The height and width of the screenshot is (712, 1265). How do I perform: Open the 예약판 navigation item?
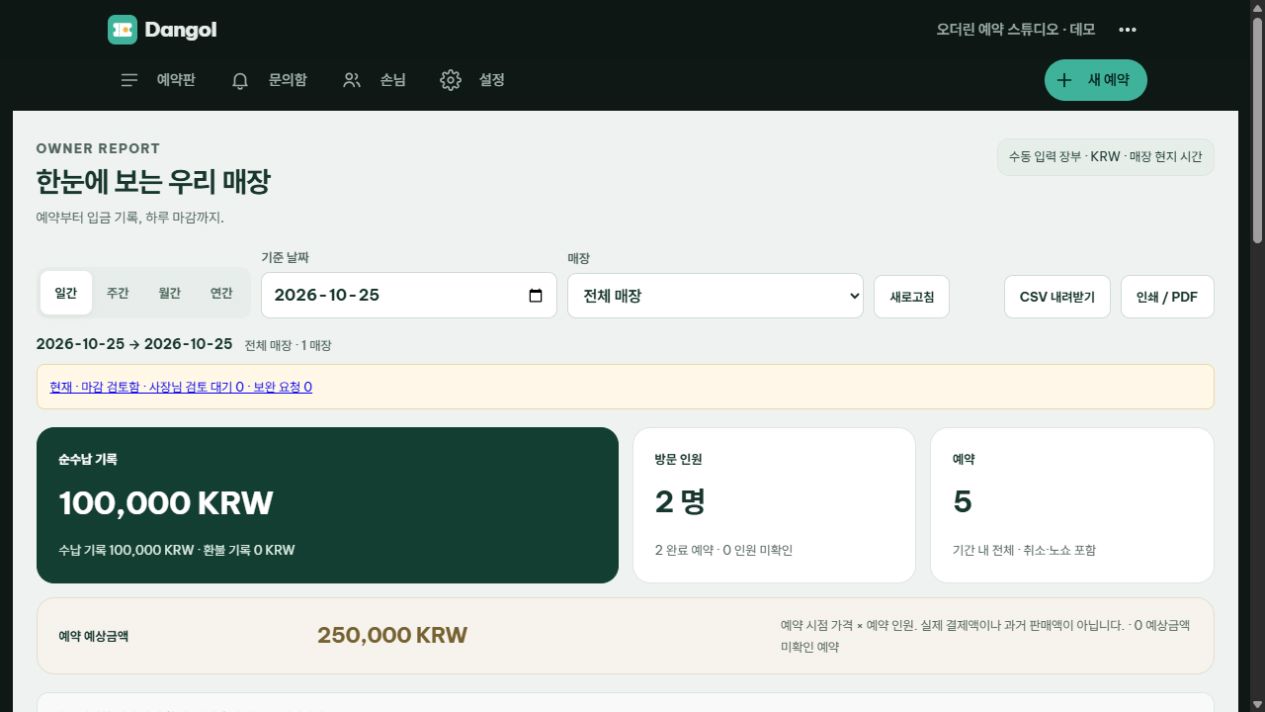point(158,80)
